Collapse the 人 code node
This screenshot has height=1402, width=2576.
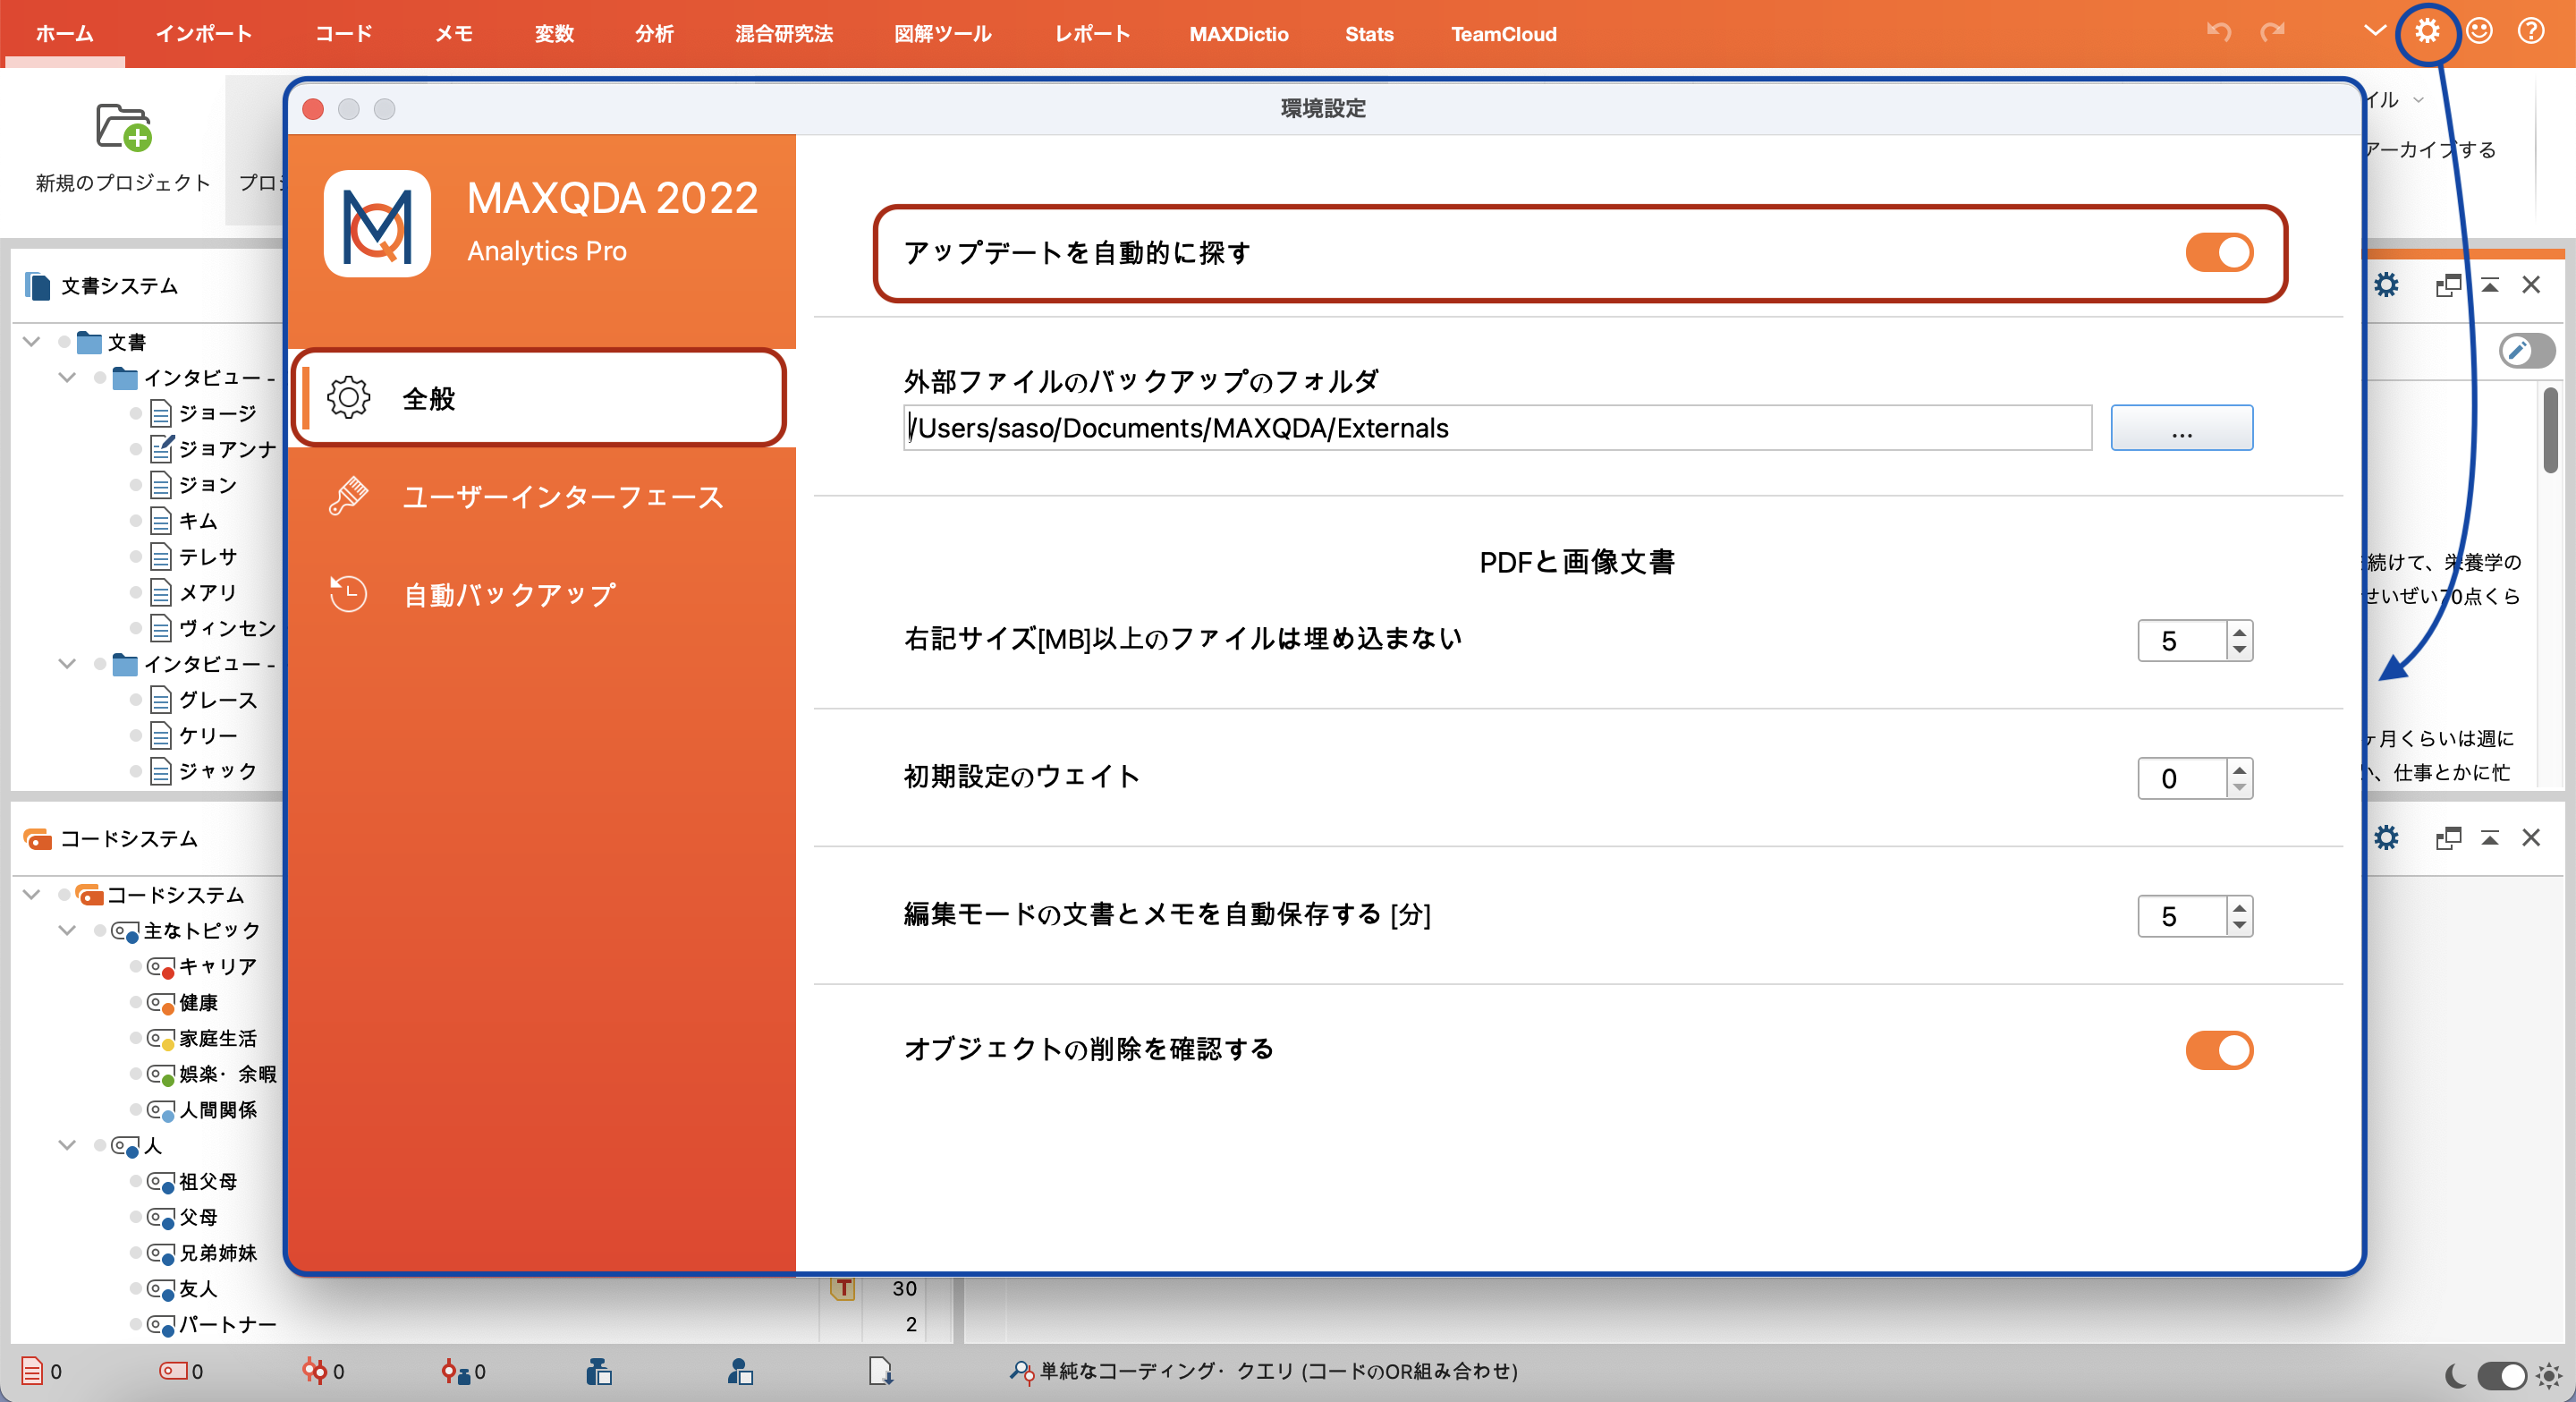pos(67,1145)
